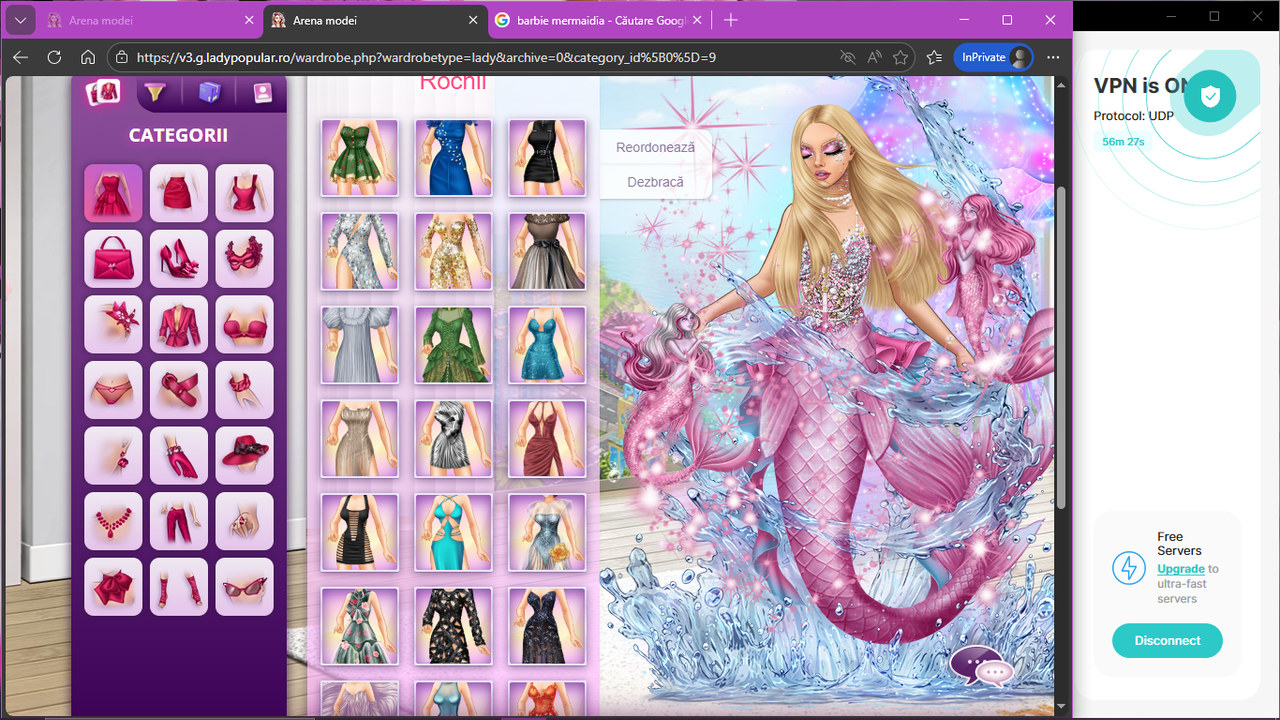Select the gloves category icon

[179, 456]
